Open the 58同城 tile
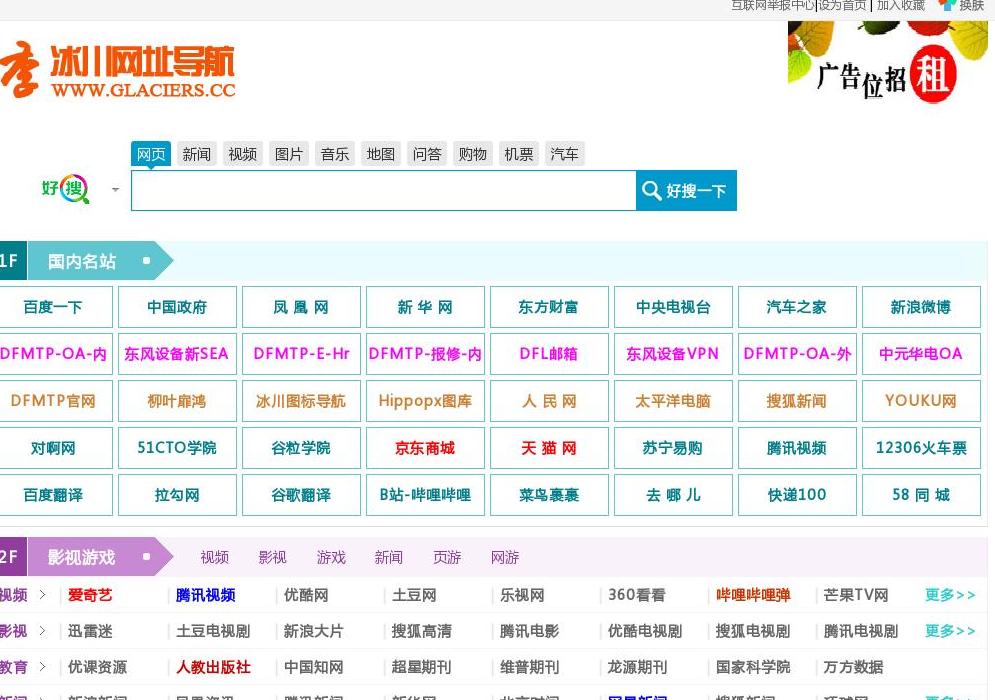This screenshot has width=995, height=700. point(921,495)
